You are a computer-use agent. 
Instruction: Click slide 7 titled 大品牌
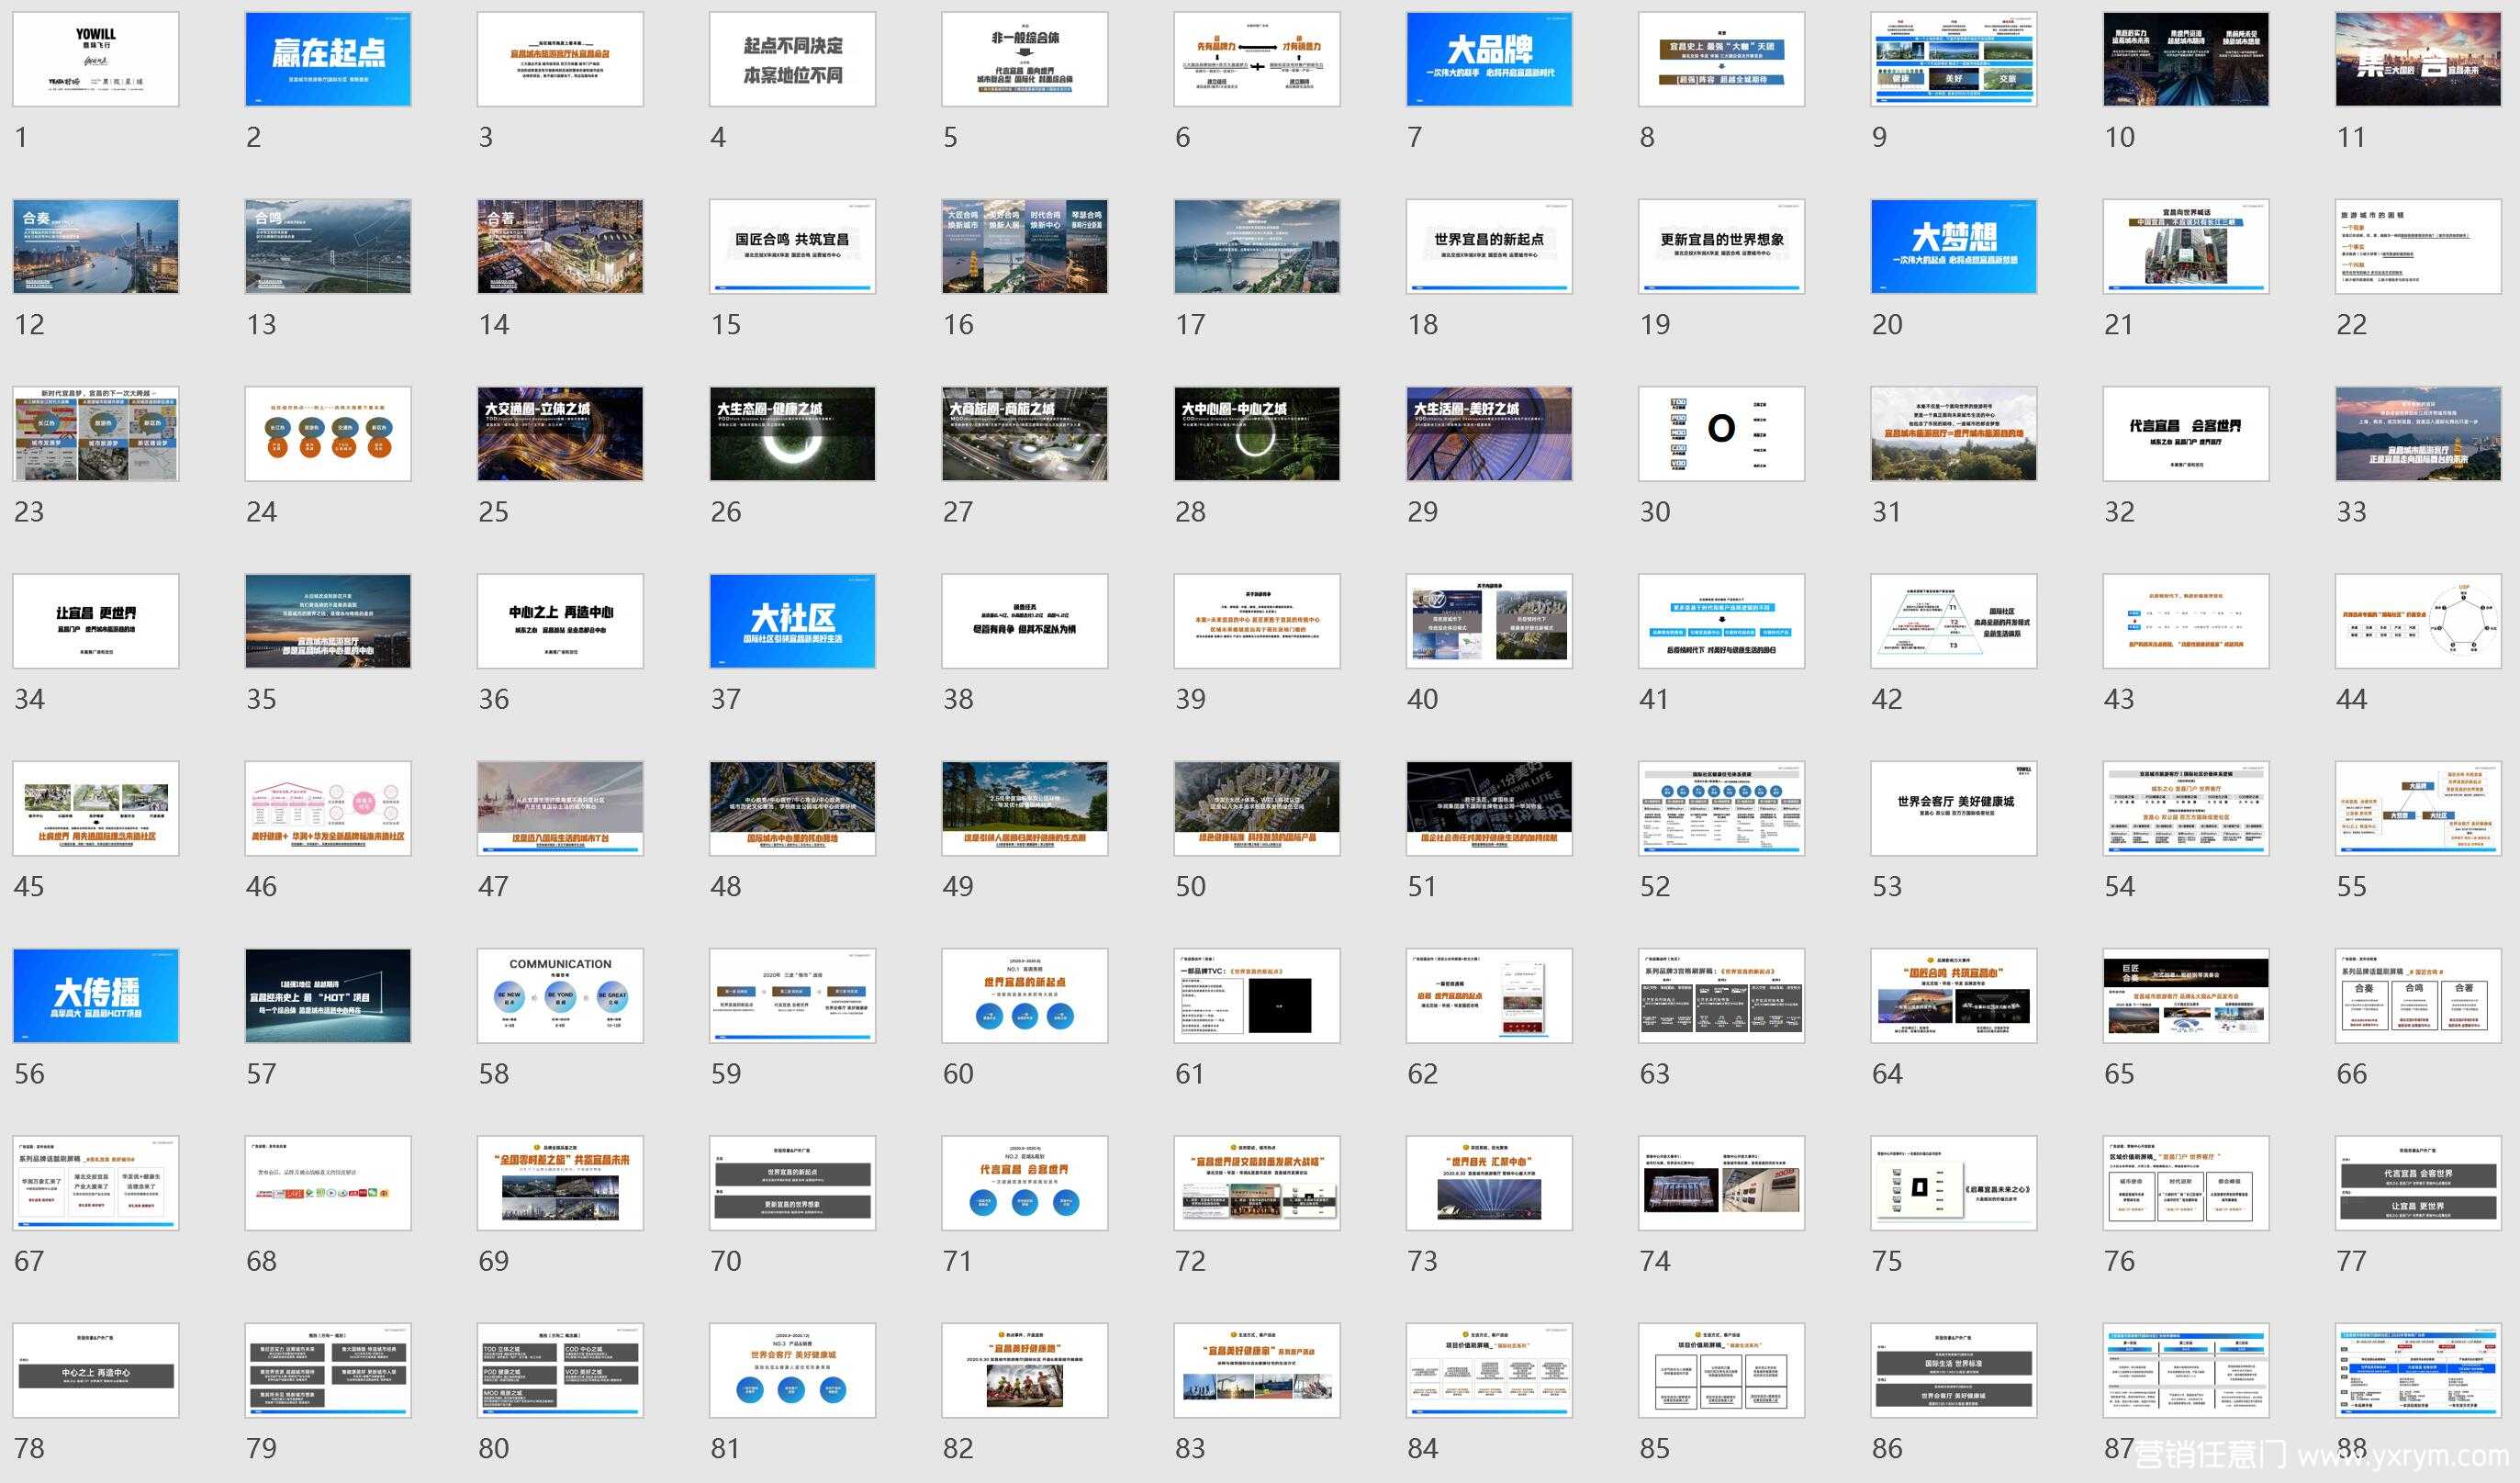pos(1489,59)
